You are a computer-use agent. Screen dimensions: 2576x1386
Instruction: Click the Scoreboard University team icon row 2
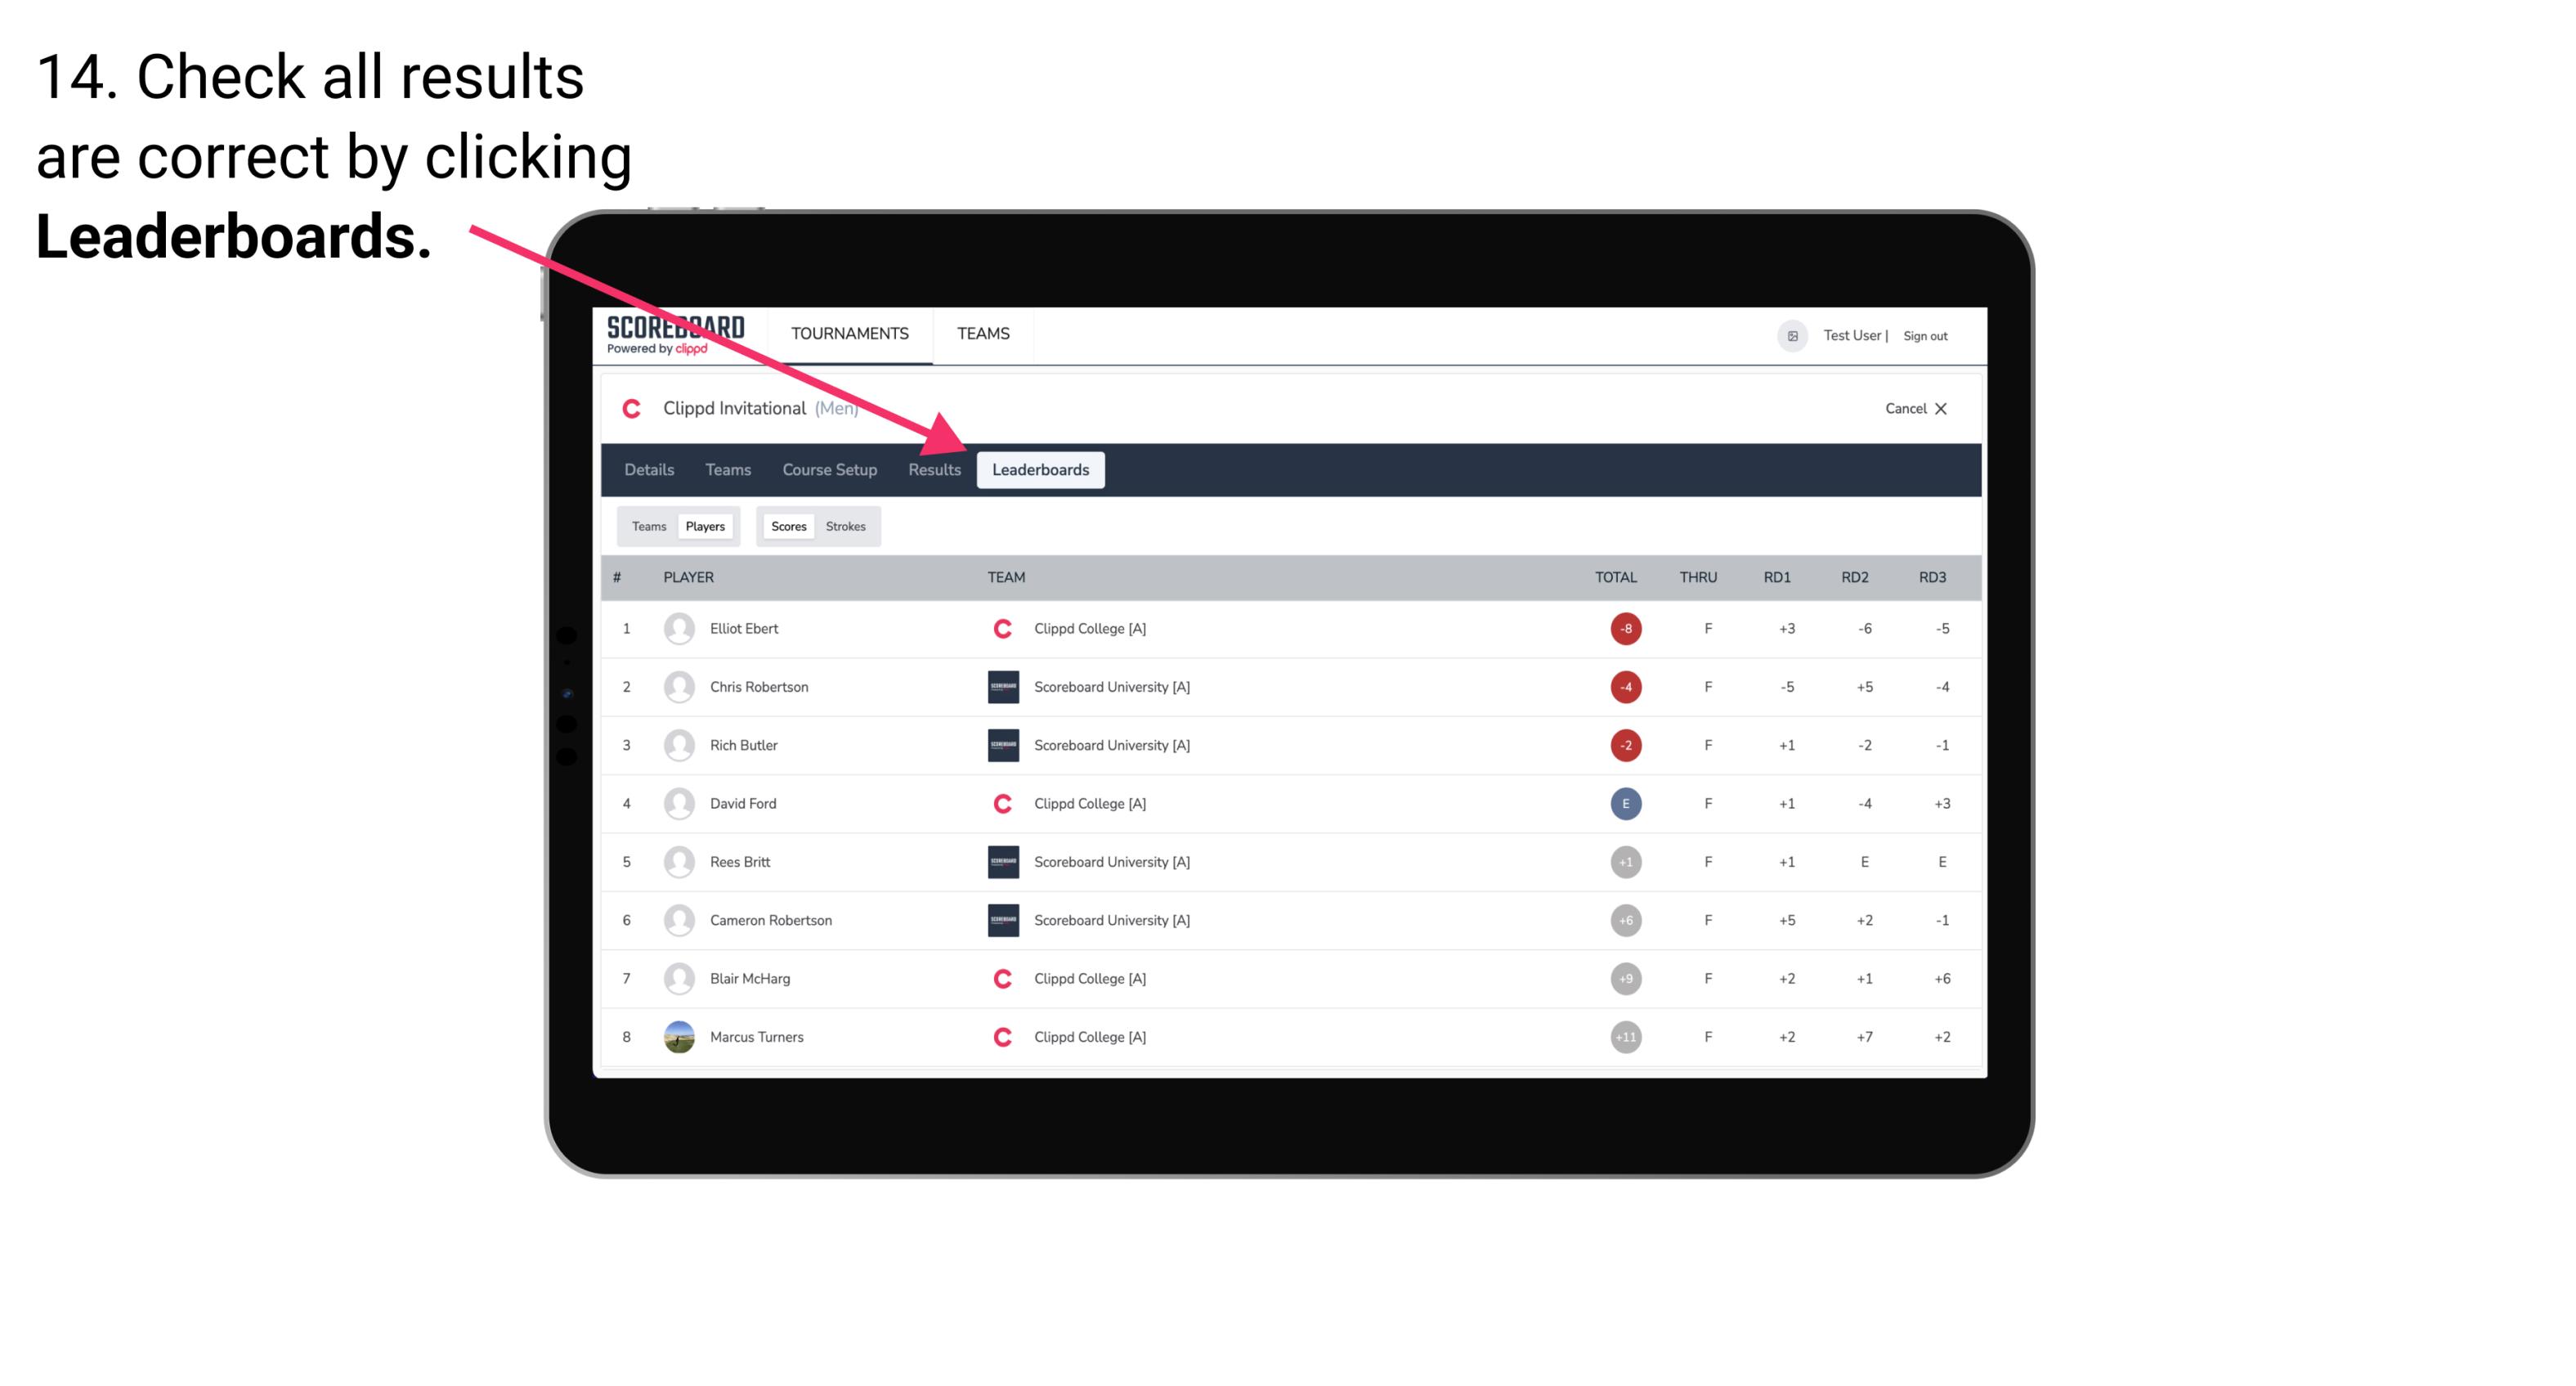[1000, 686]
